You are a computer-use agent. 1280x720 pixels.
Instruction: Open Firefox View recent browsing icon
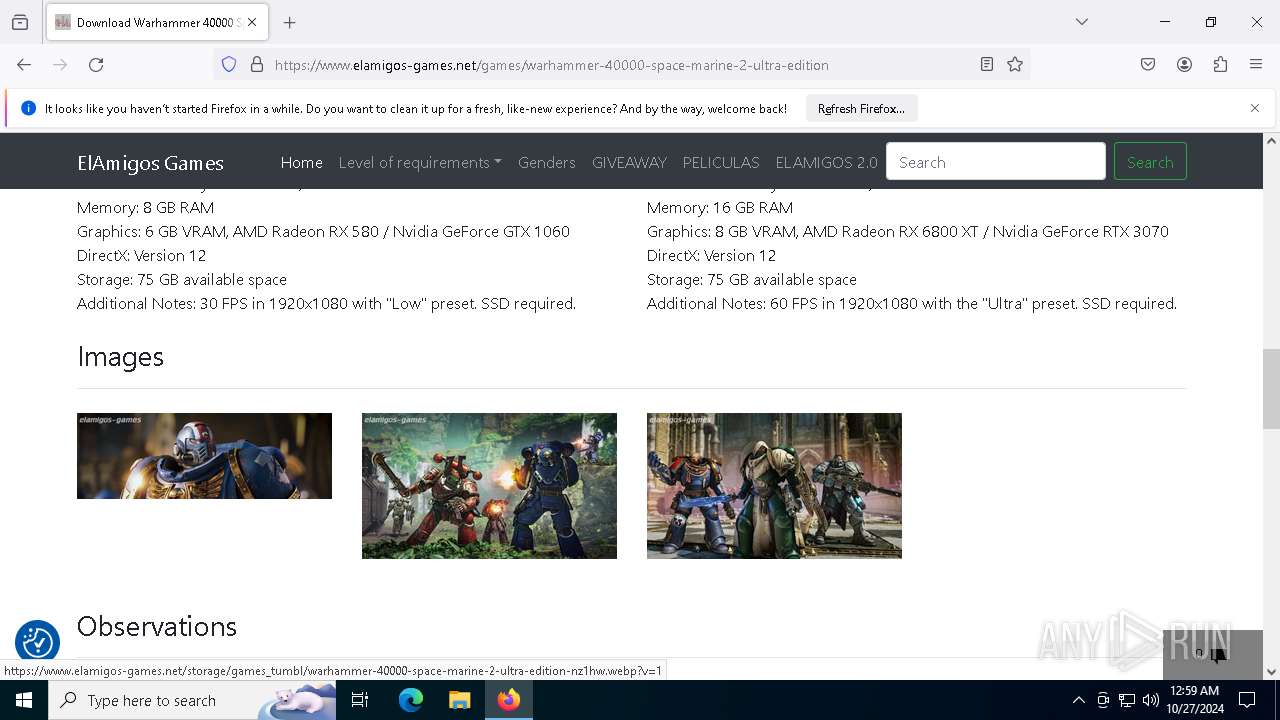click(20, 22)
